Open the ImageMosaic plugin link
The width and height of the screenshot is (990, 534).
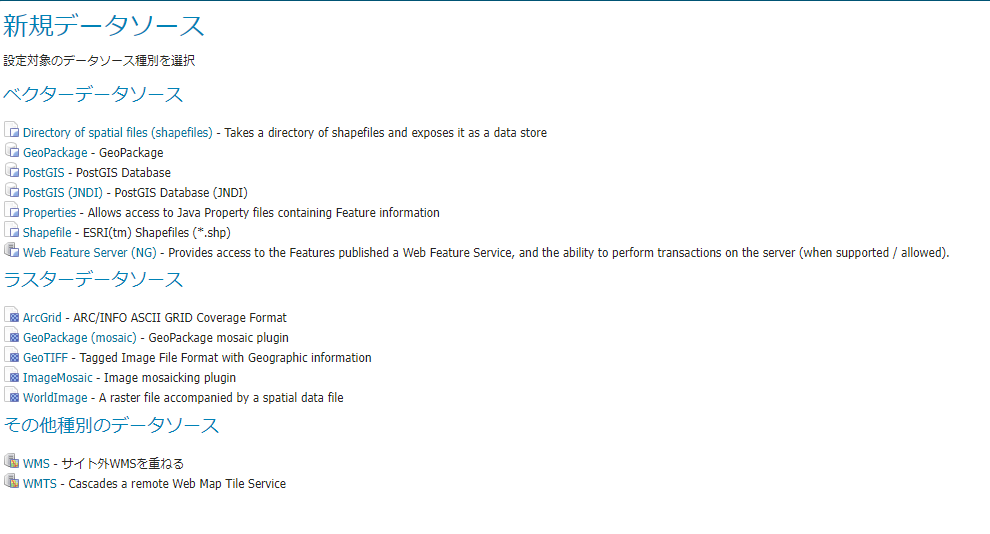[58, 378]
